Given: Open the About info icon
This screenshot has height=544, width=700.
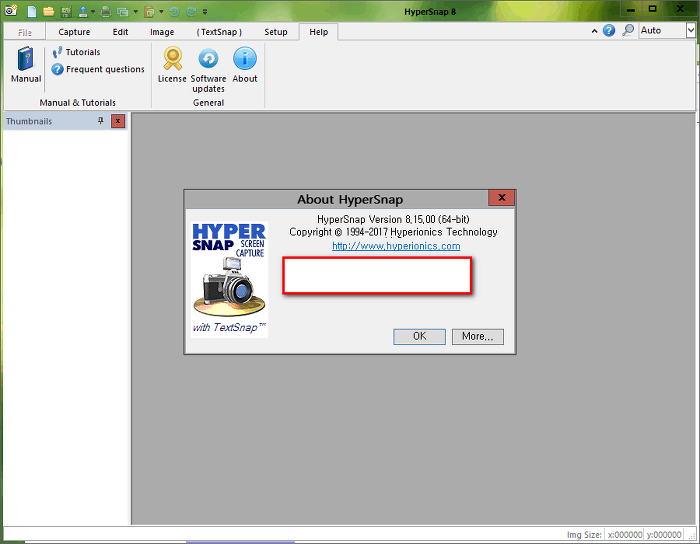Looking at the screenshot, I should click(245, 65).
